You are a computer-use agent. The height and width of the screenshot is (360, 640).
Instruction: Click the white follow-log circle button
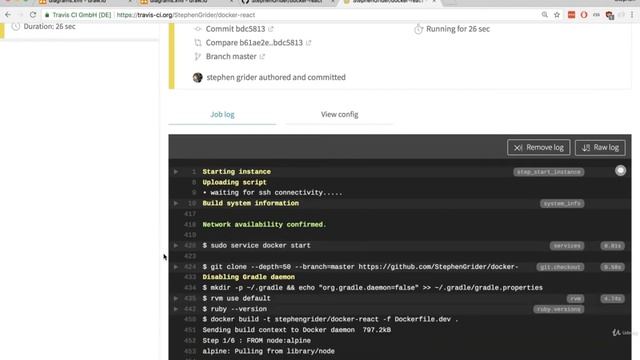pyautogui.click(x=620, y=171)
